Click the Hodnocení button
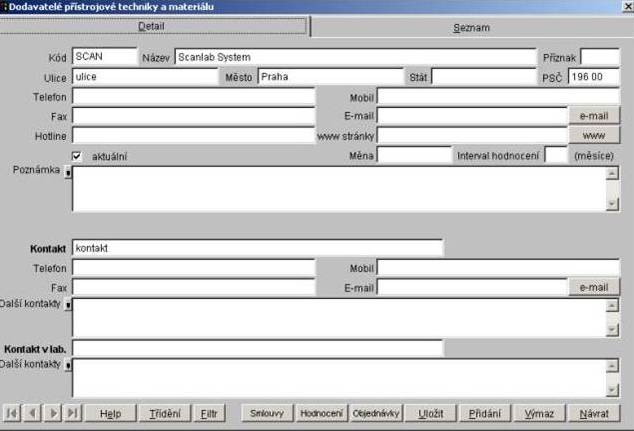 pos(322,413)
